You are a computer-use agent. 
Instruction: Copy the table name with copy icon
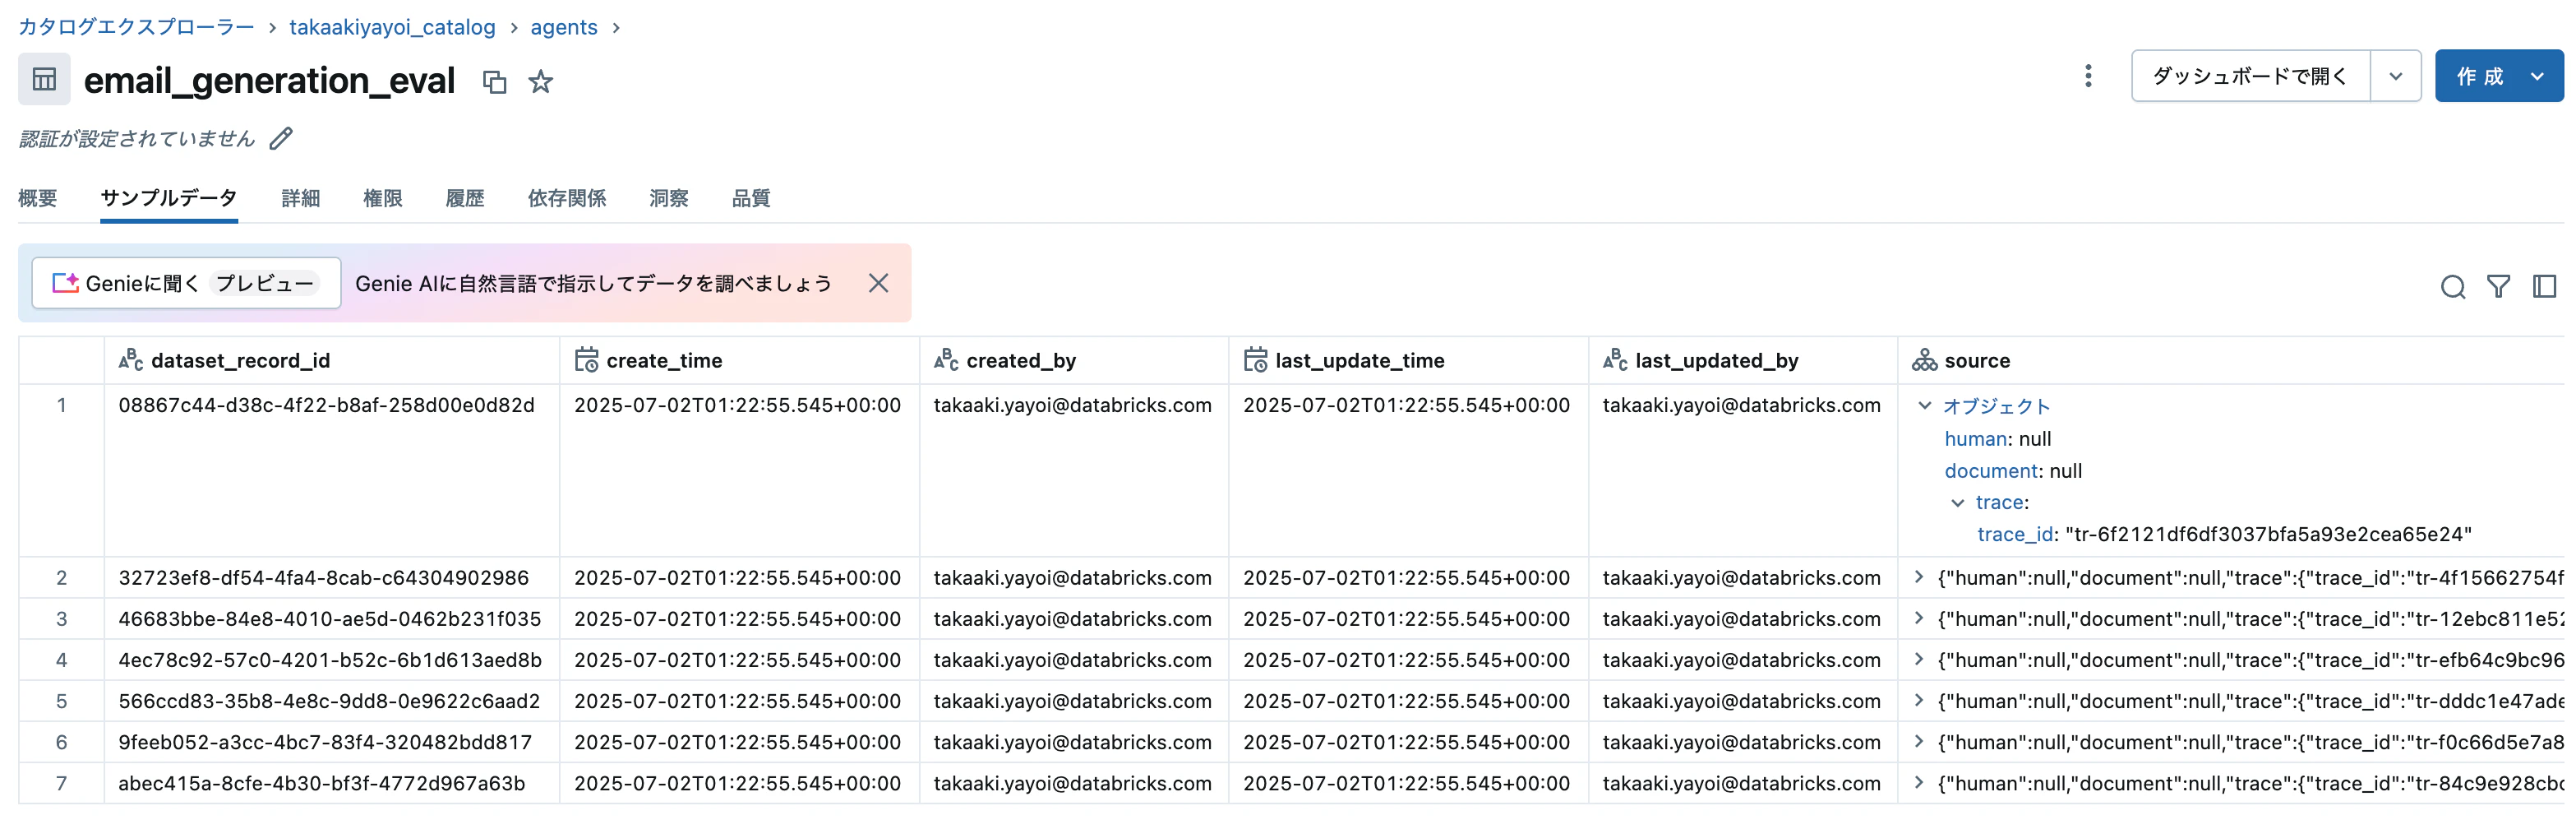point(495,82)
